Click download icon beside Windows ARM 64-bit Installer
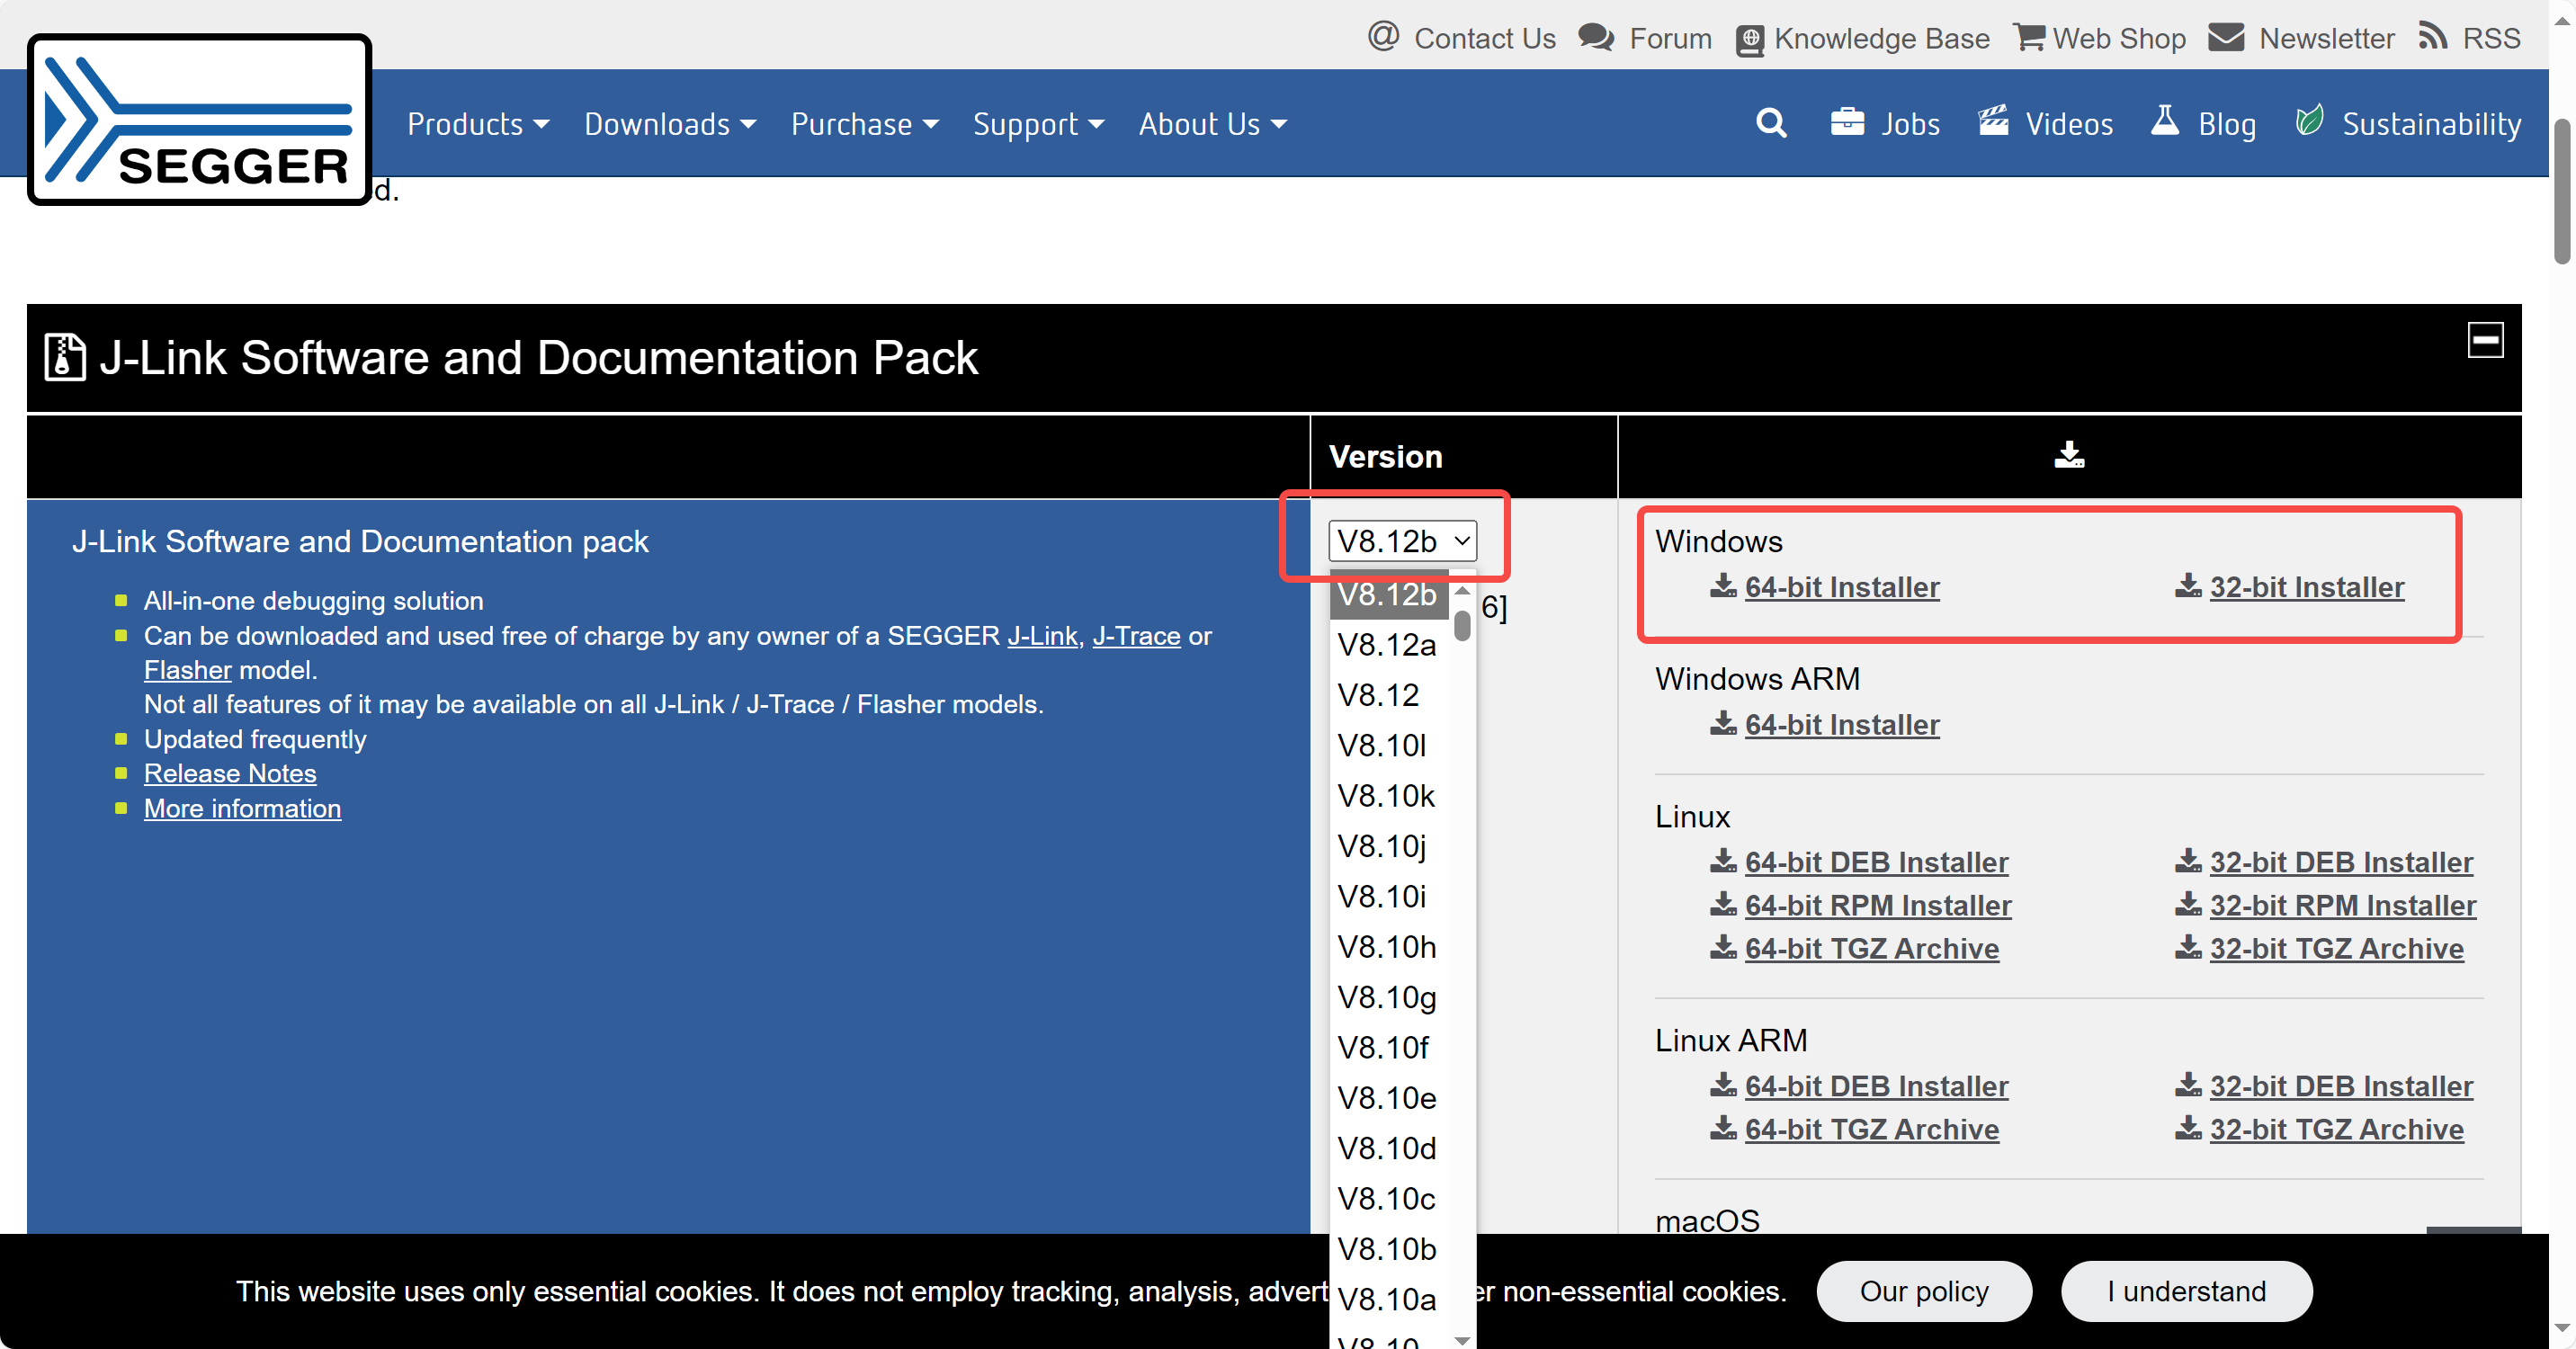The image size is (2576, 1349). [1723, 723]
